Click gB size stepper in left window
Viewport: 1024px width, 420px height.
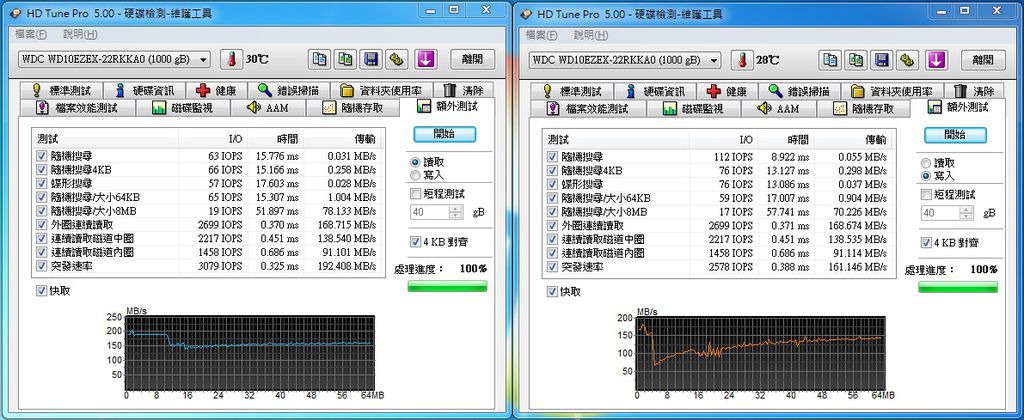[x=456, y=212]
